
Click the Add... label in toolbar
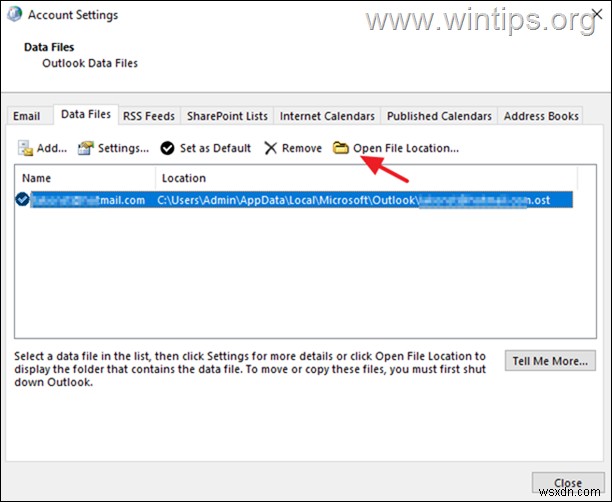coord(52,148)
